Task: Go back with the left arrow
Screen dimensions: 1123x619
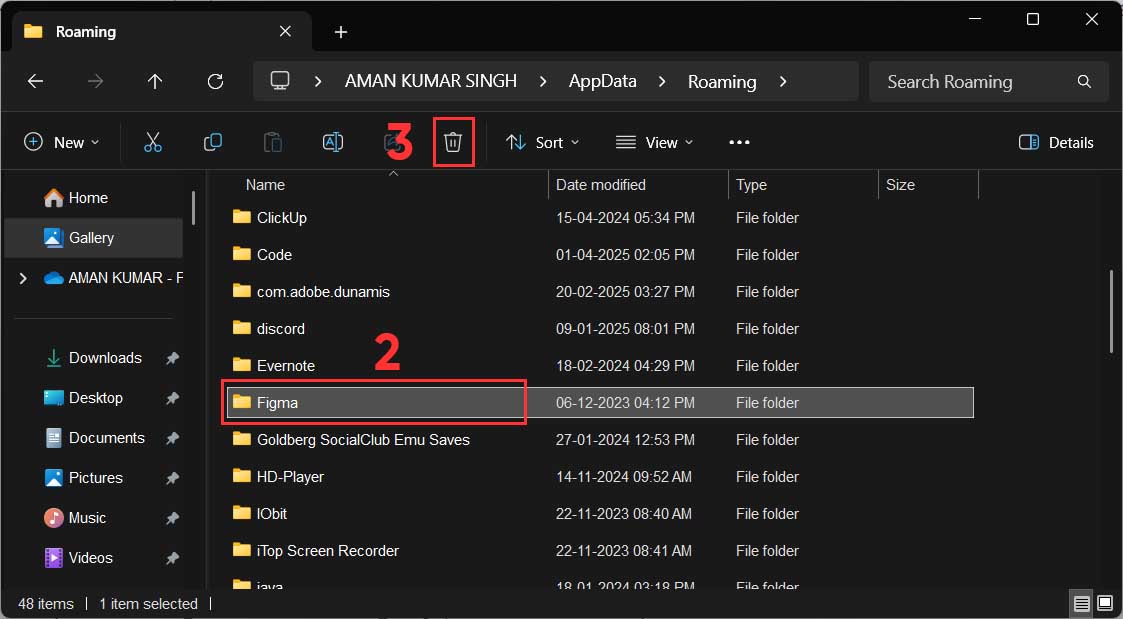Action: (35, 81)
